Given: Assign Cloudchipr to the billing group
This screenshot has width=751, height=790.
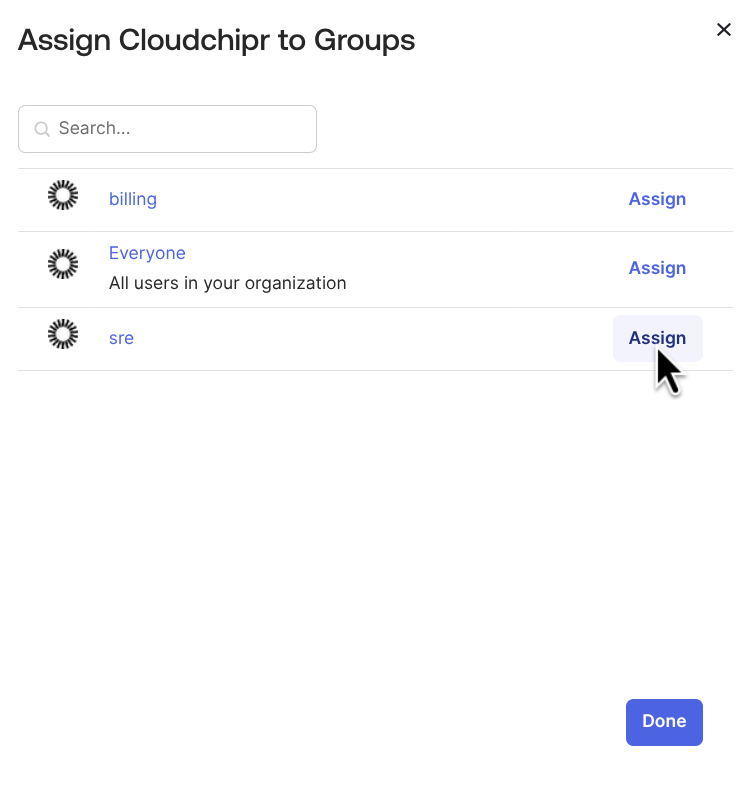Looking at the screenshot, I should (x=657, y=200).
